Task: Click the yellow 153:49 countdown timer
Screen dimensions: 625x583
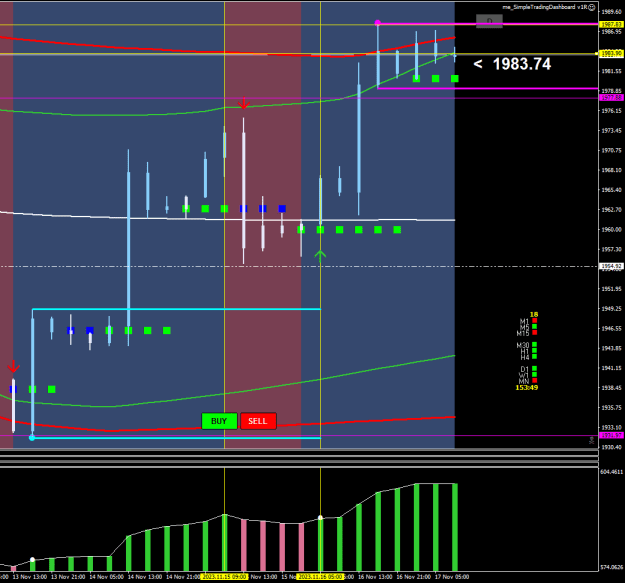Action: [527, 387]
